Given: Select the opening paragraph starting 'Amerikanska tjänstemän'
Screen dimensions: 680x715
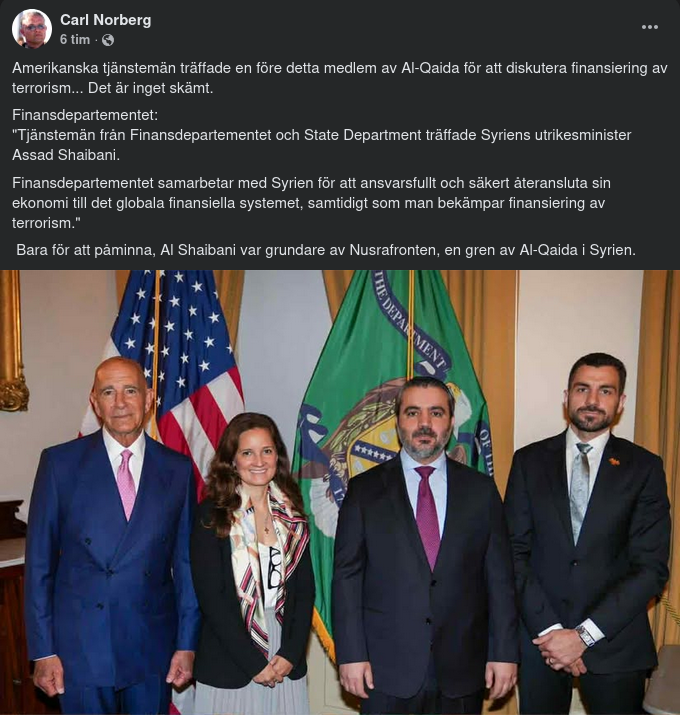Looking at the screenshot, I should (340, 78).
